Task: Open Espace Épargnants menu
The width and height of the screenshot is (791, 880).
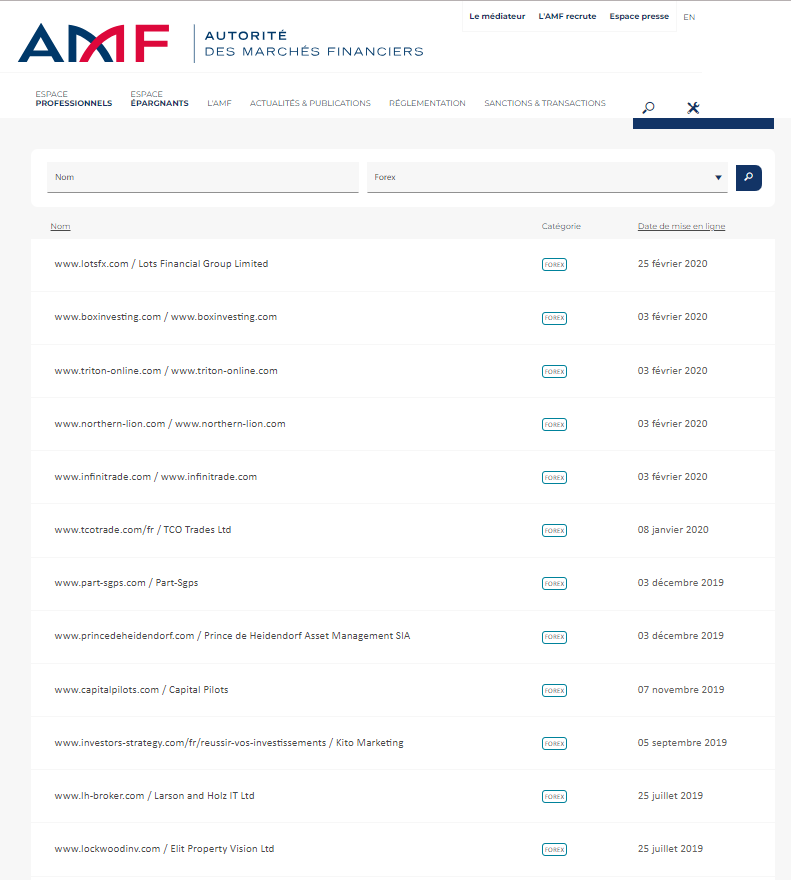Action: pos(159,99)
